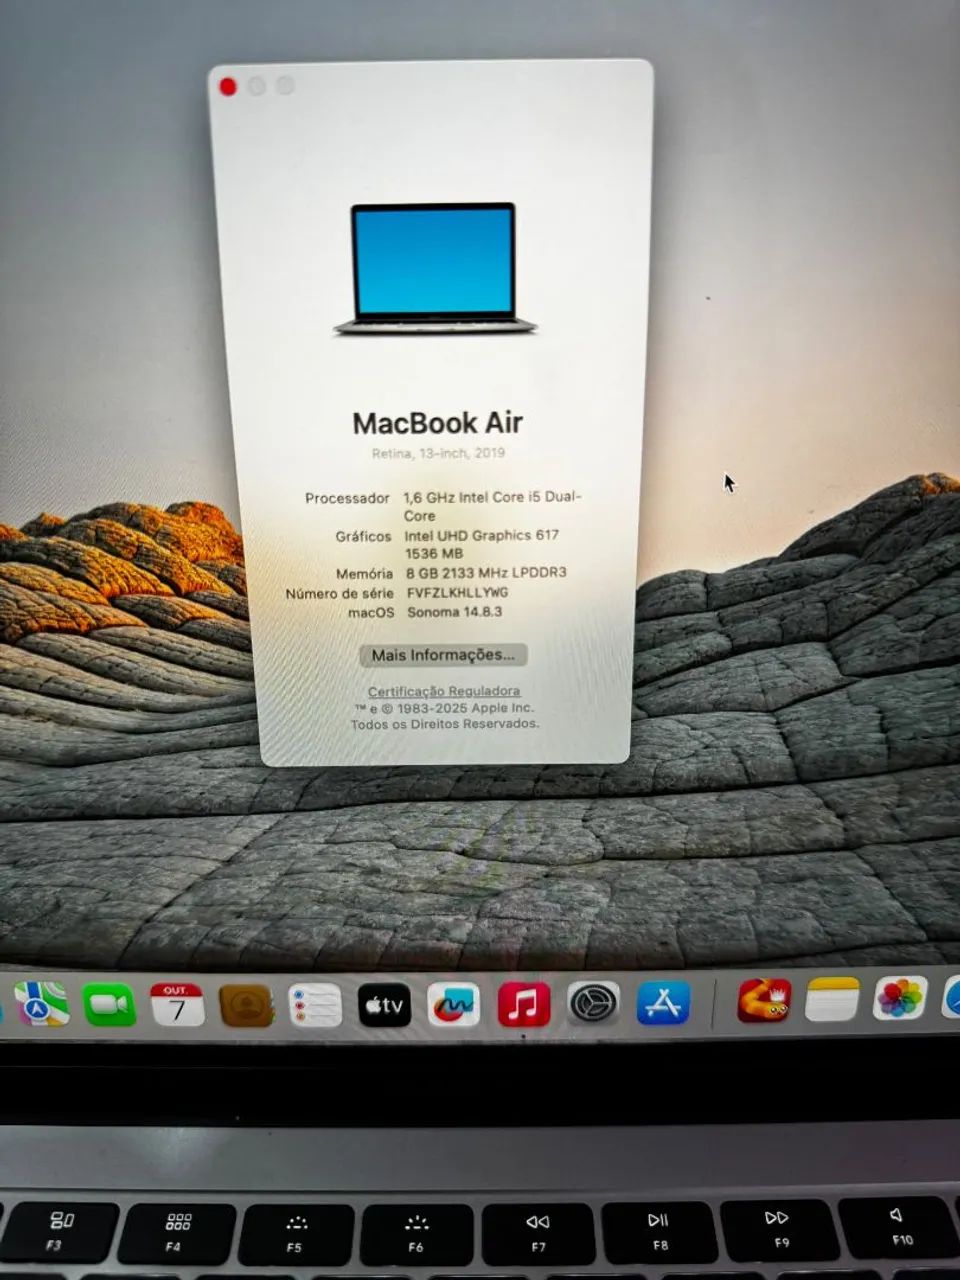This screenshot has height=1280, width=960.
Task: Click the Número de série label
Action: [340, 593]
